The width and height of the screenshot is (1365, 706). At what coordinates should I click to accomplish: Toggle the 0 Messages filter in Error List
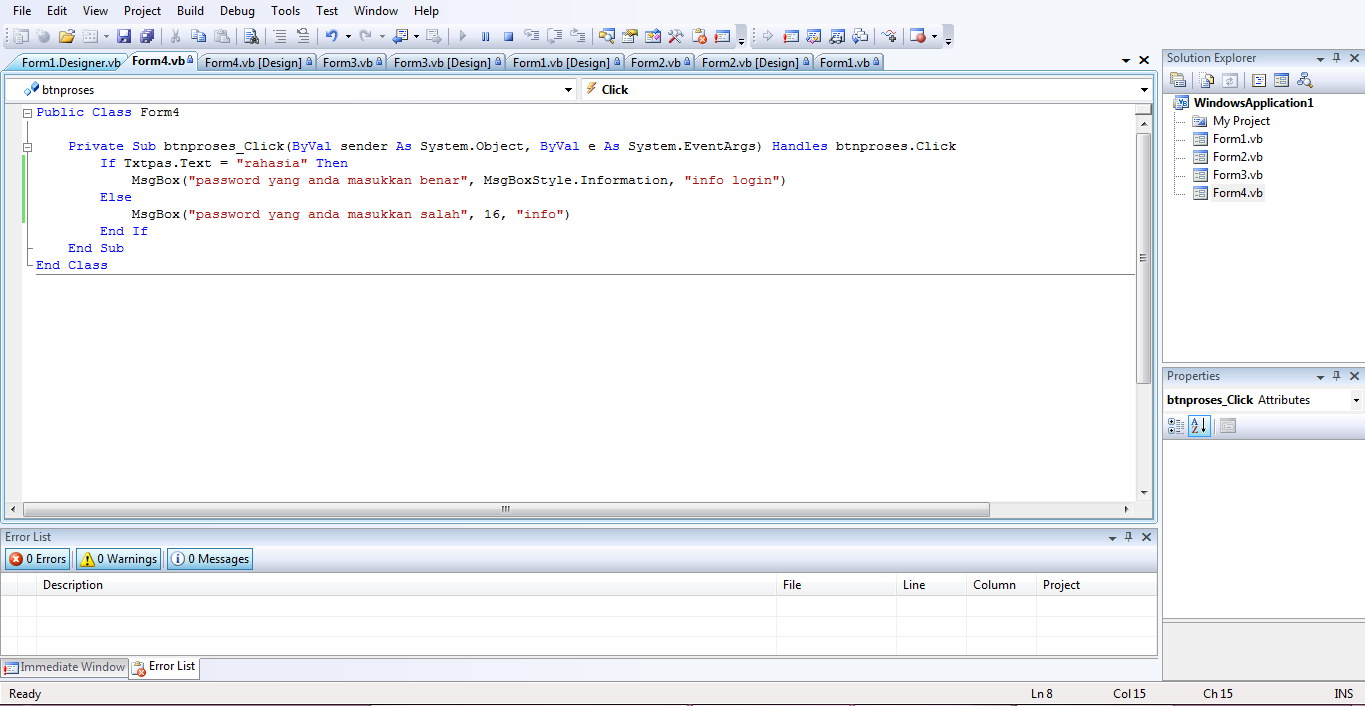(209, 559)
